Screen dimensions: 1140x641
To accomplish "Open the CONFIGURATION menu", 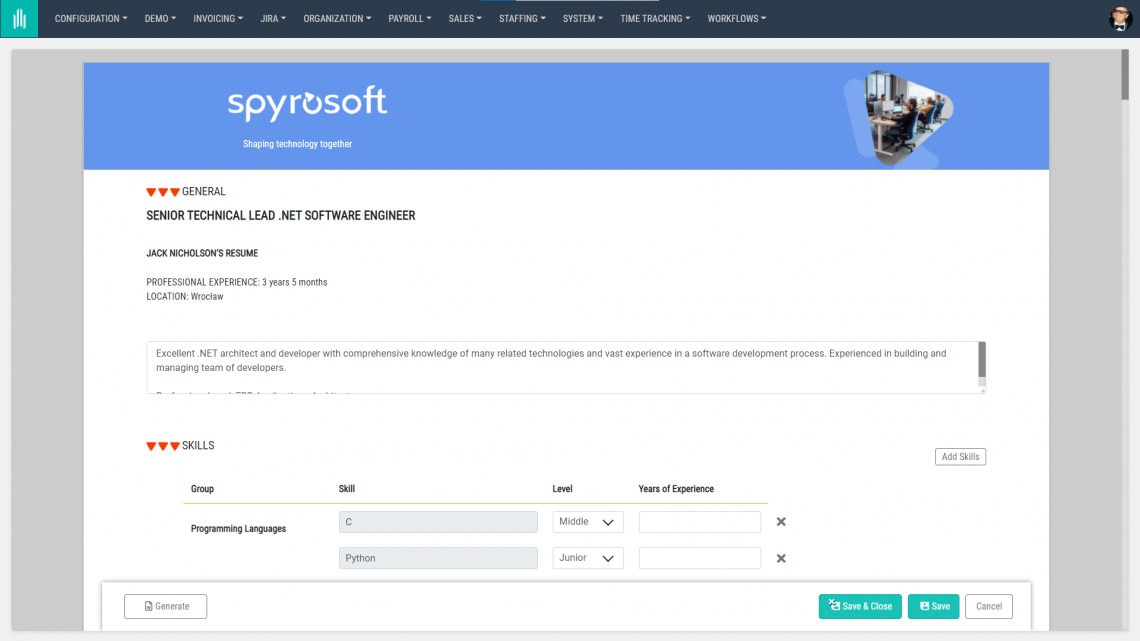I will [x=90, y=18].
